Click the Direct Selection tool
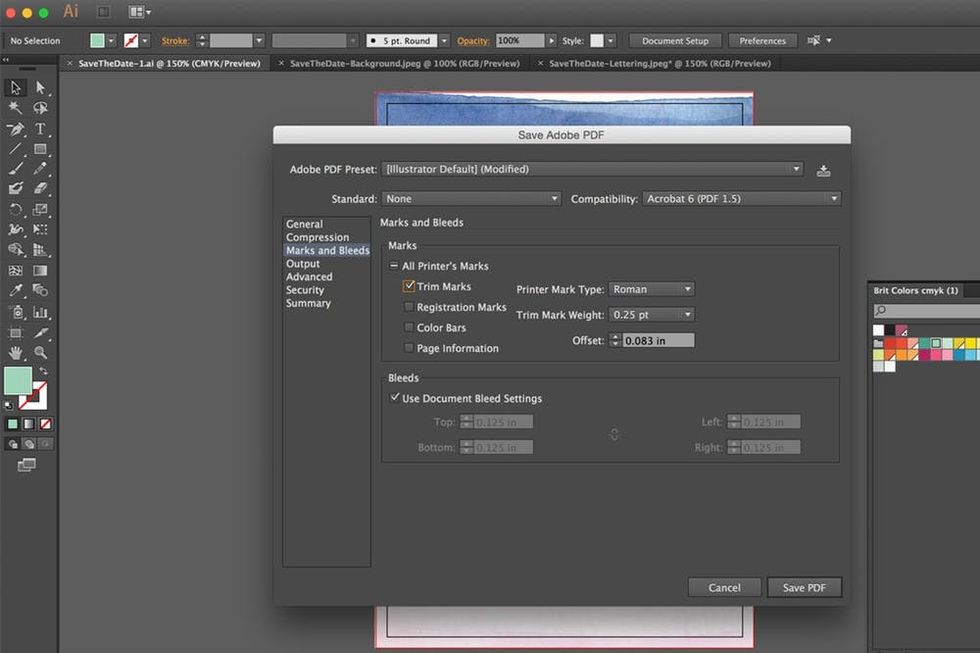 40,88
